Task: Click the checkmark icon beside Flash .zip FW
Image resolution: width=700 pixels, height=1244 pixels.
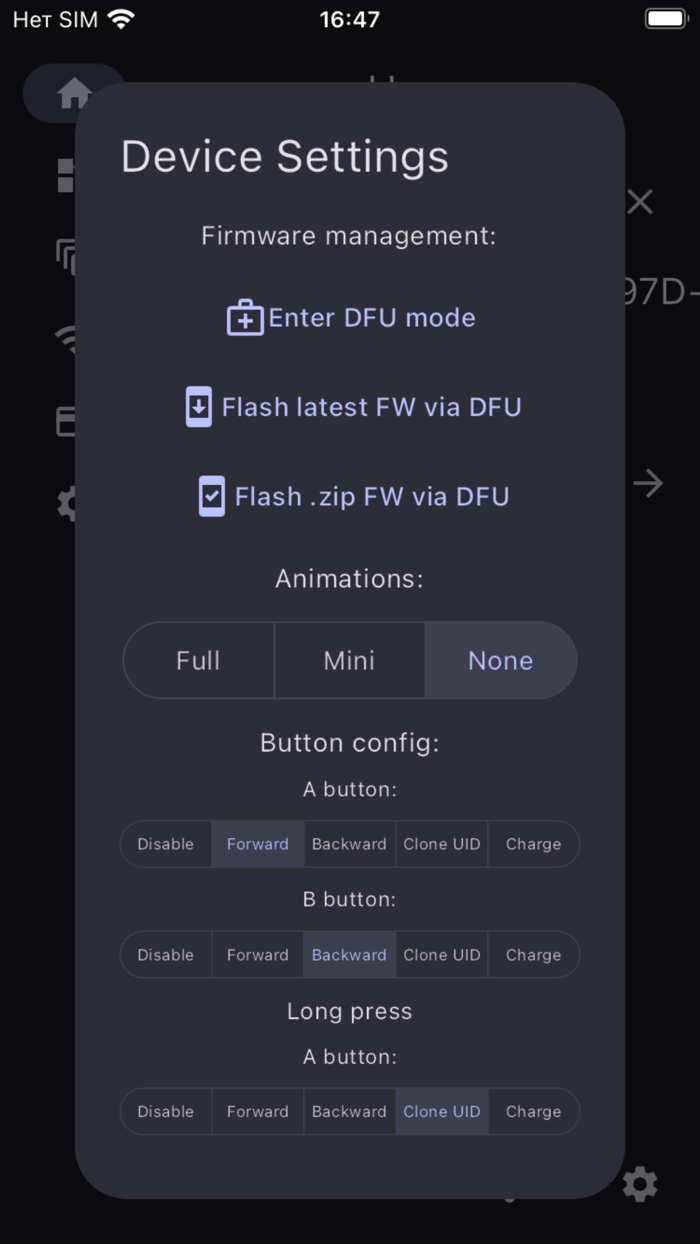Action: coord(210,496)
